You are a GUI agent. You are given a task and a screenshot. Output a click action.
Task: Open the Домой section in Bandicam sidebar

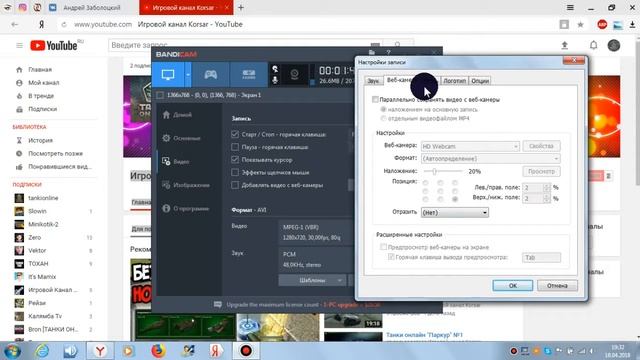(x=177, y=115)
